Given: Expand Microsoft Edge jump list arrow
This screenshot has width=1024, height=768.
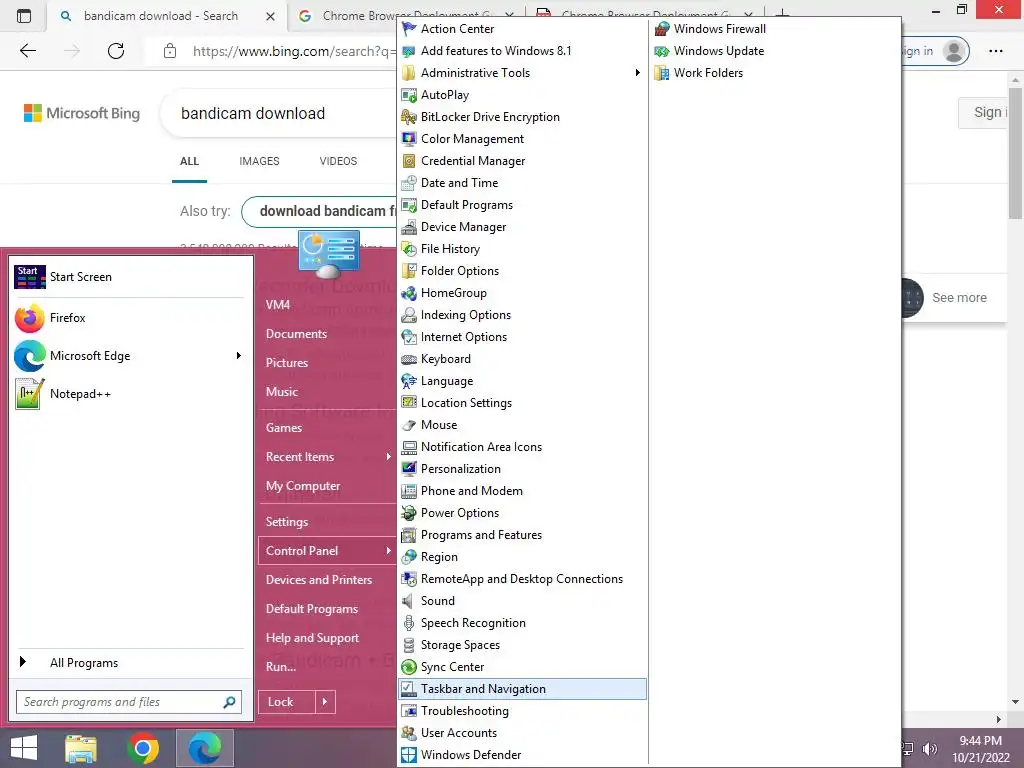Looking at the screenshot, I should [x=238, y=355].
